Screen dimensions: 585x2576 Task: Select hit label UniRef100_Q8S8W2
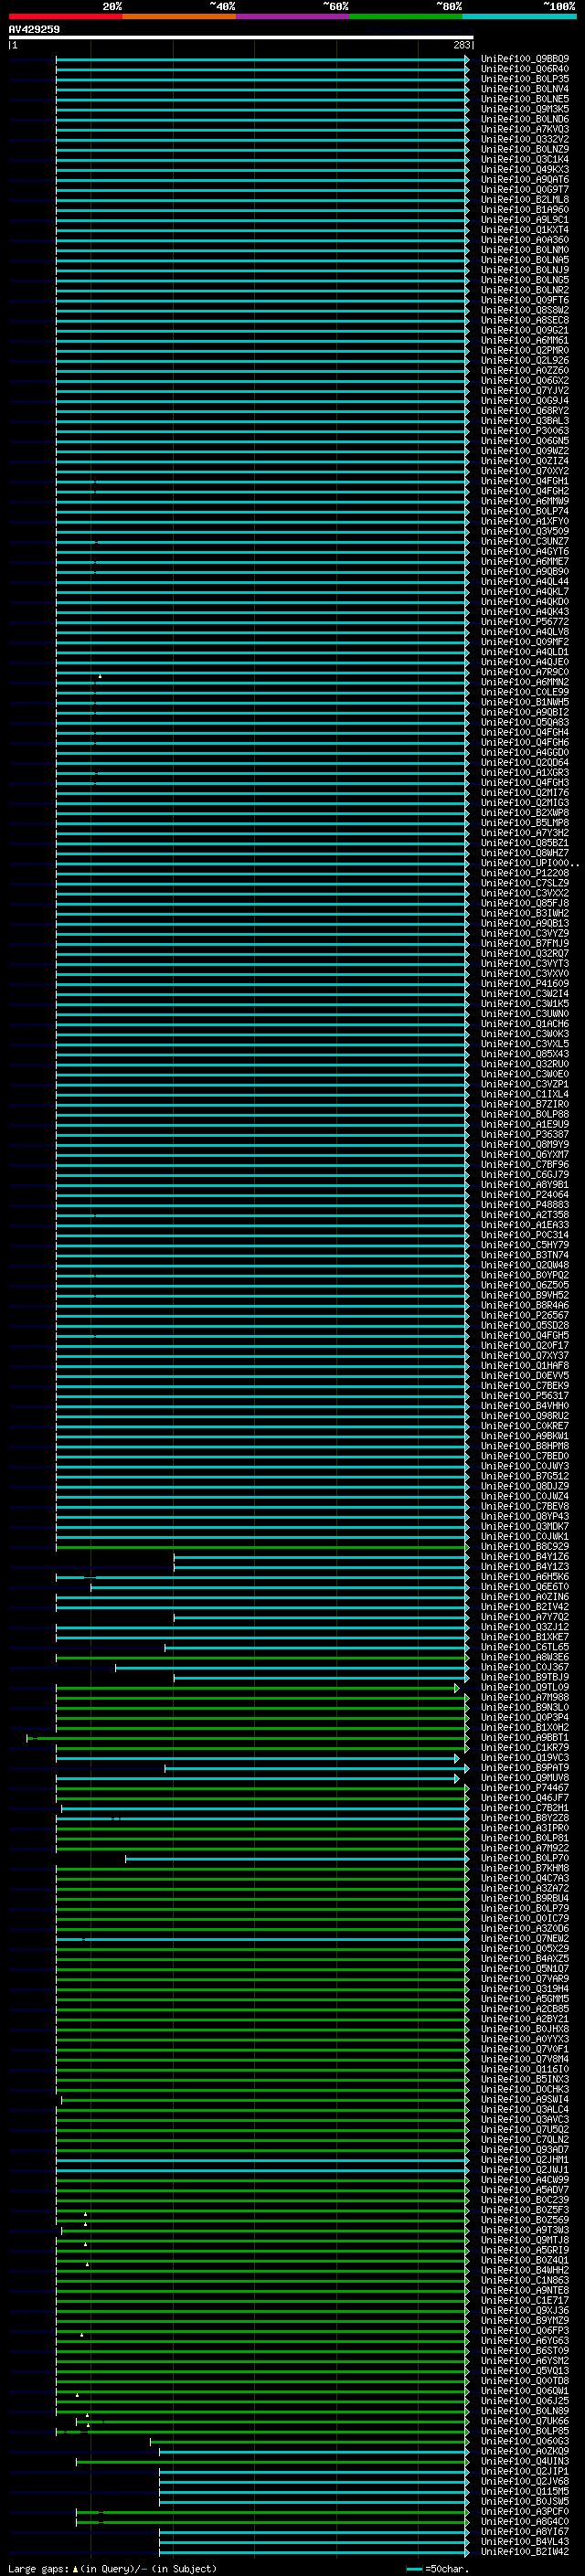(524, 310)
